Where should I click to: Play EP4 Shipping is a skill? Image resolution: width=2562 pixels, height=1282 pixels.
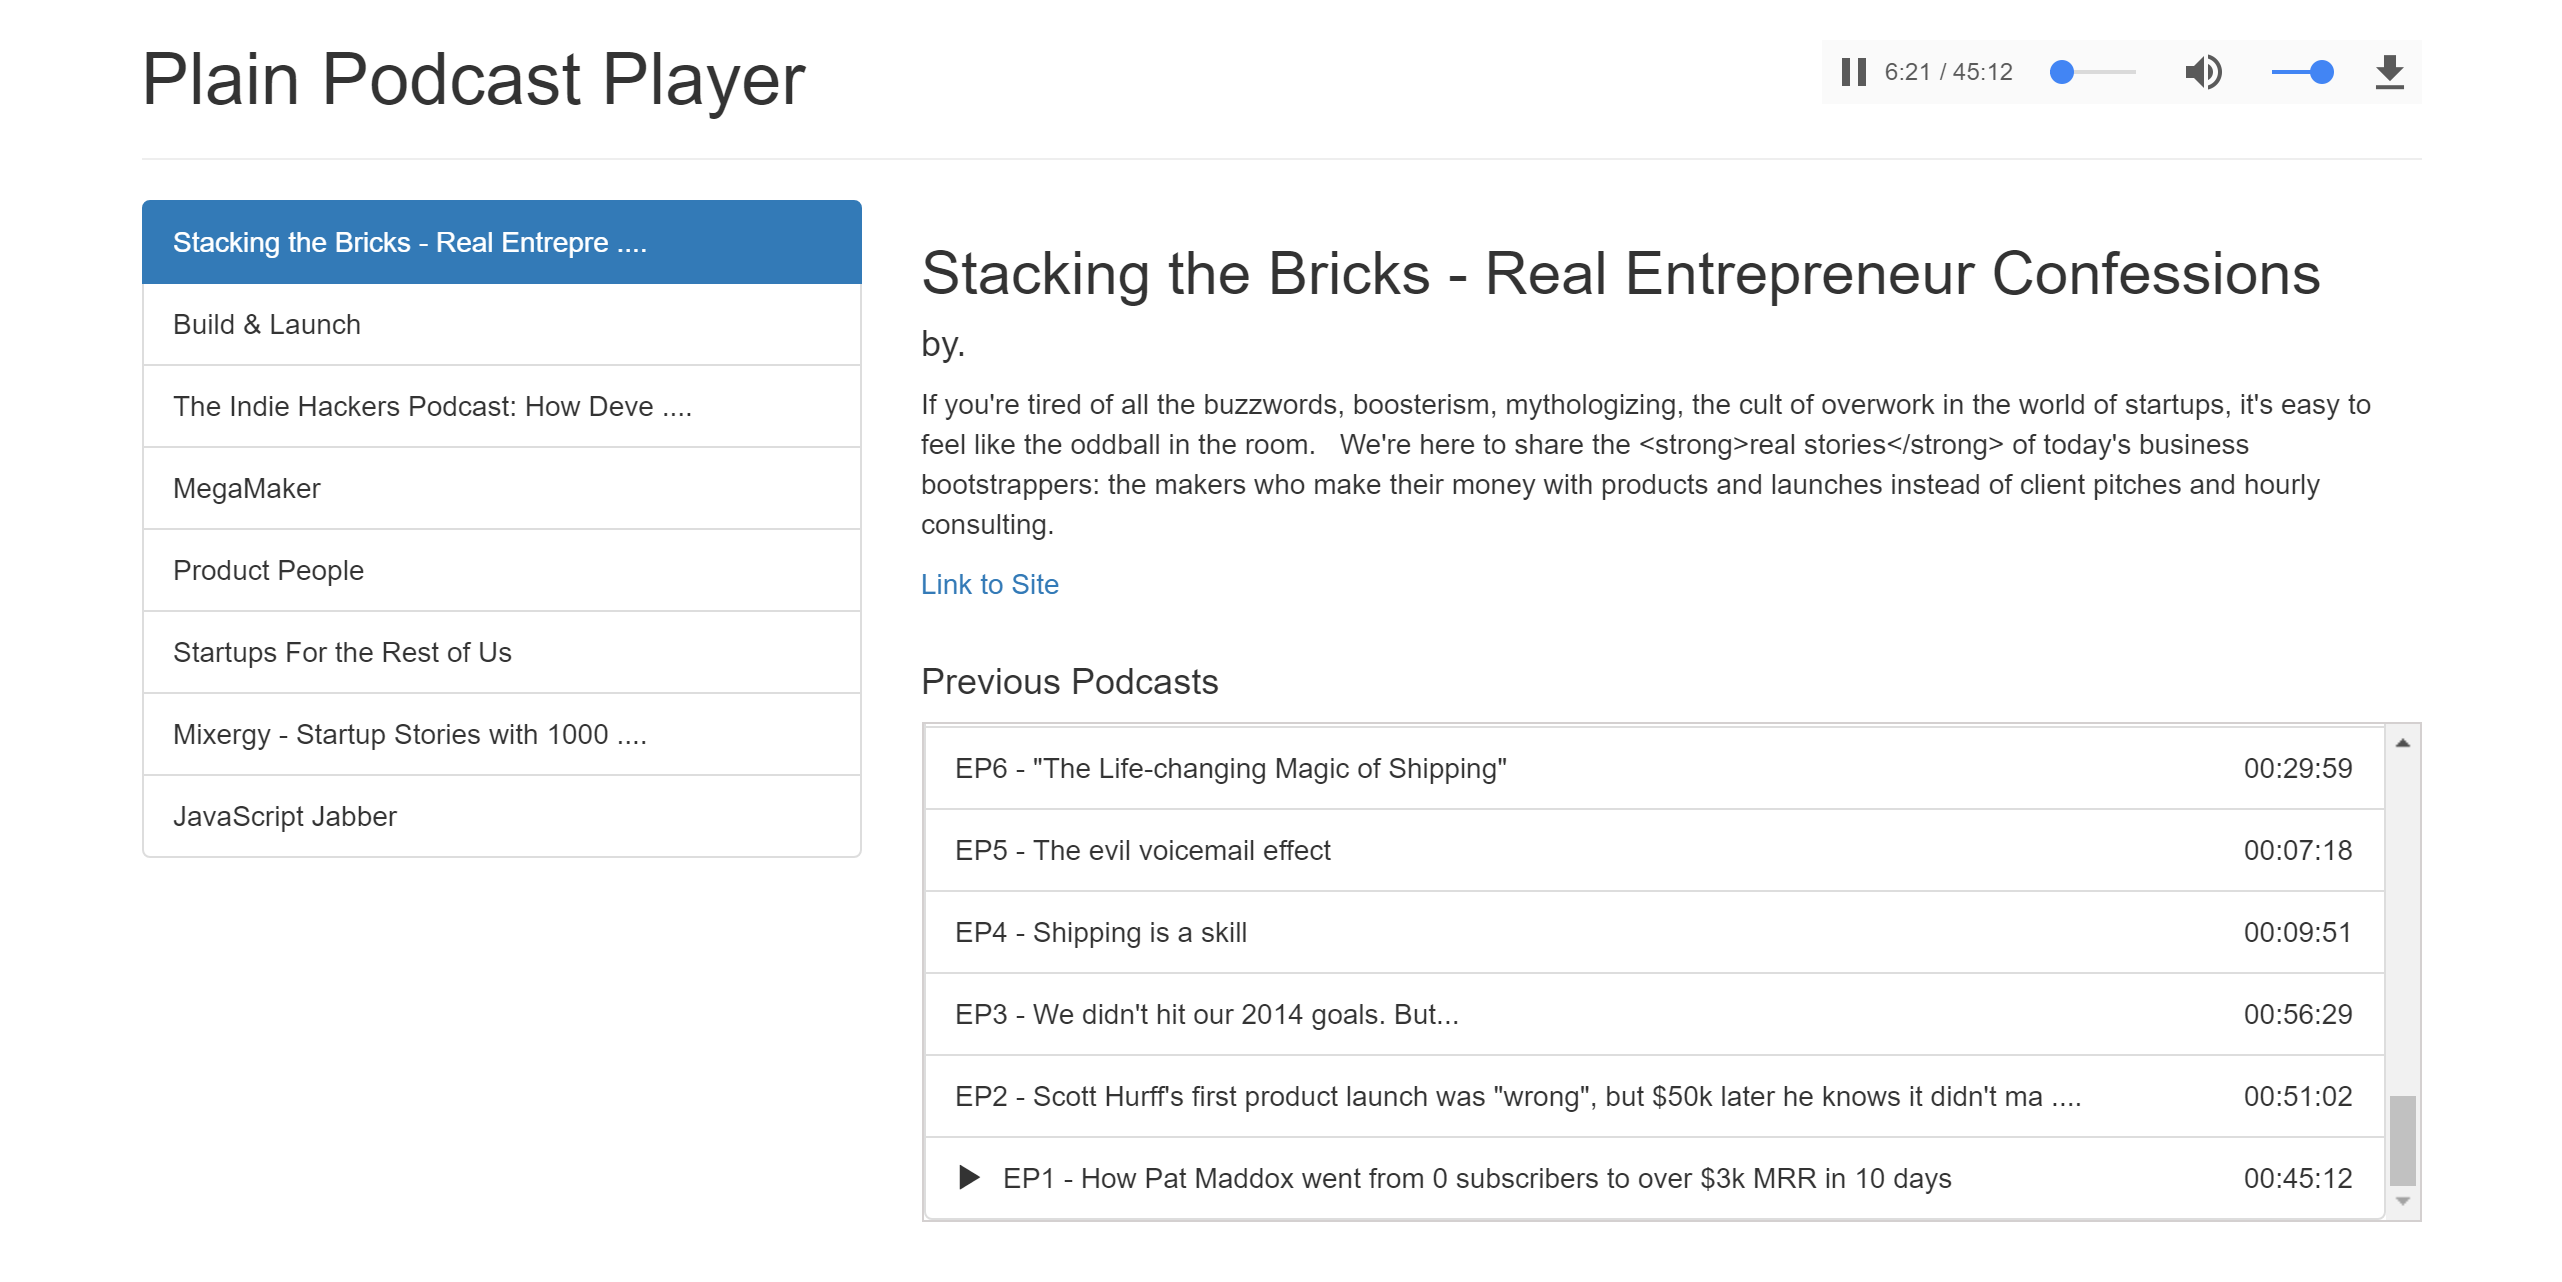point(1654,932)
